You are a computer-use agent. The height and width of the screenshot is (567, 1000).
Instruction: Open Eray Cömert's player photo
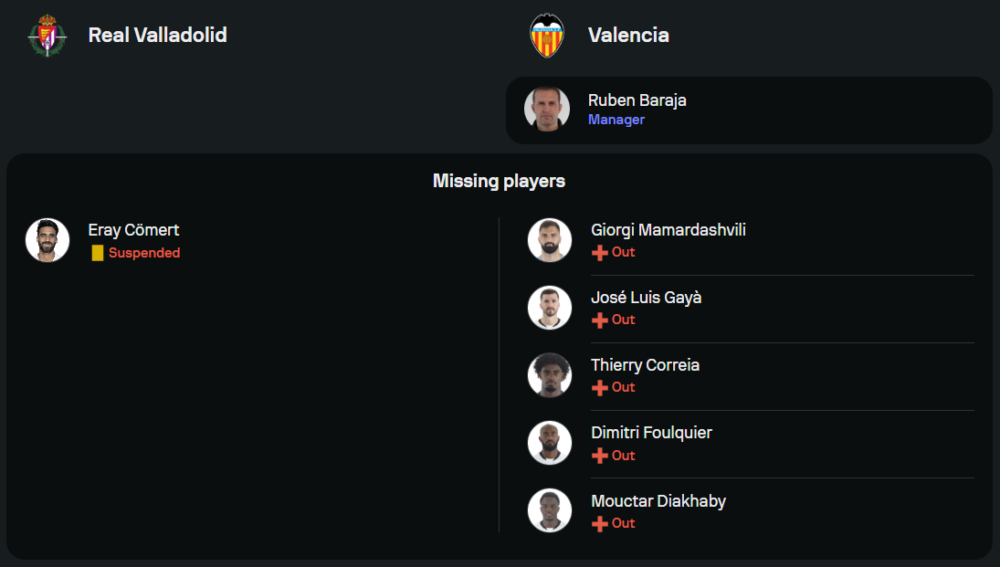[x=47, y=240]
